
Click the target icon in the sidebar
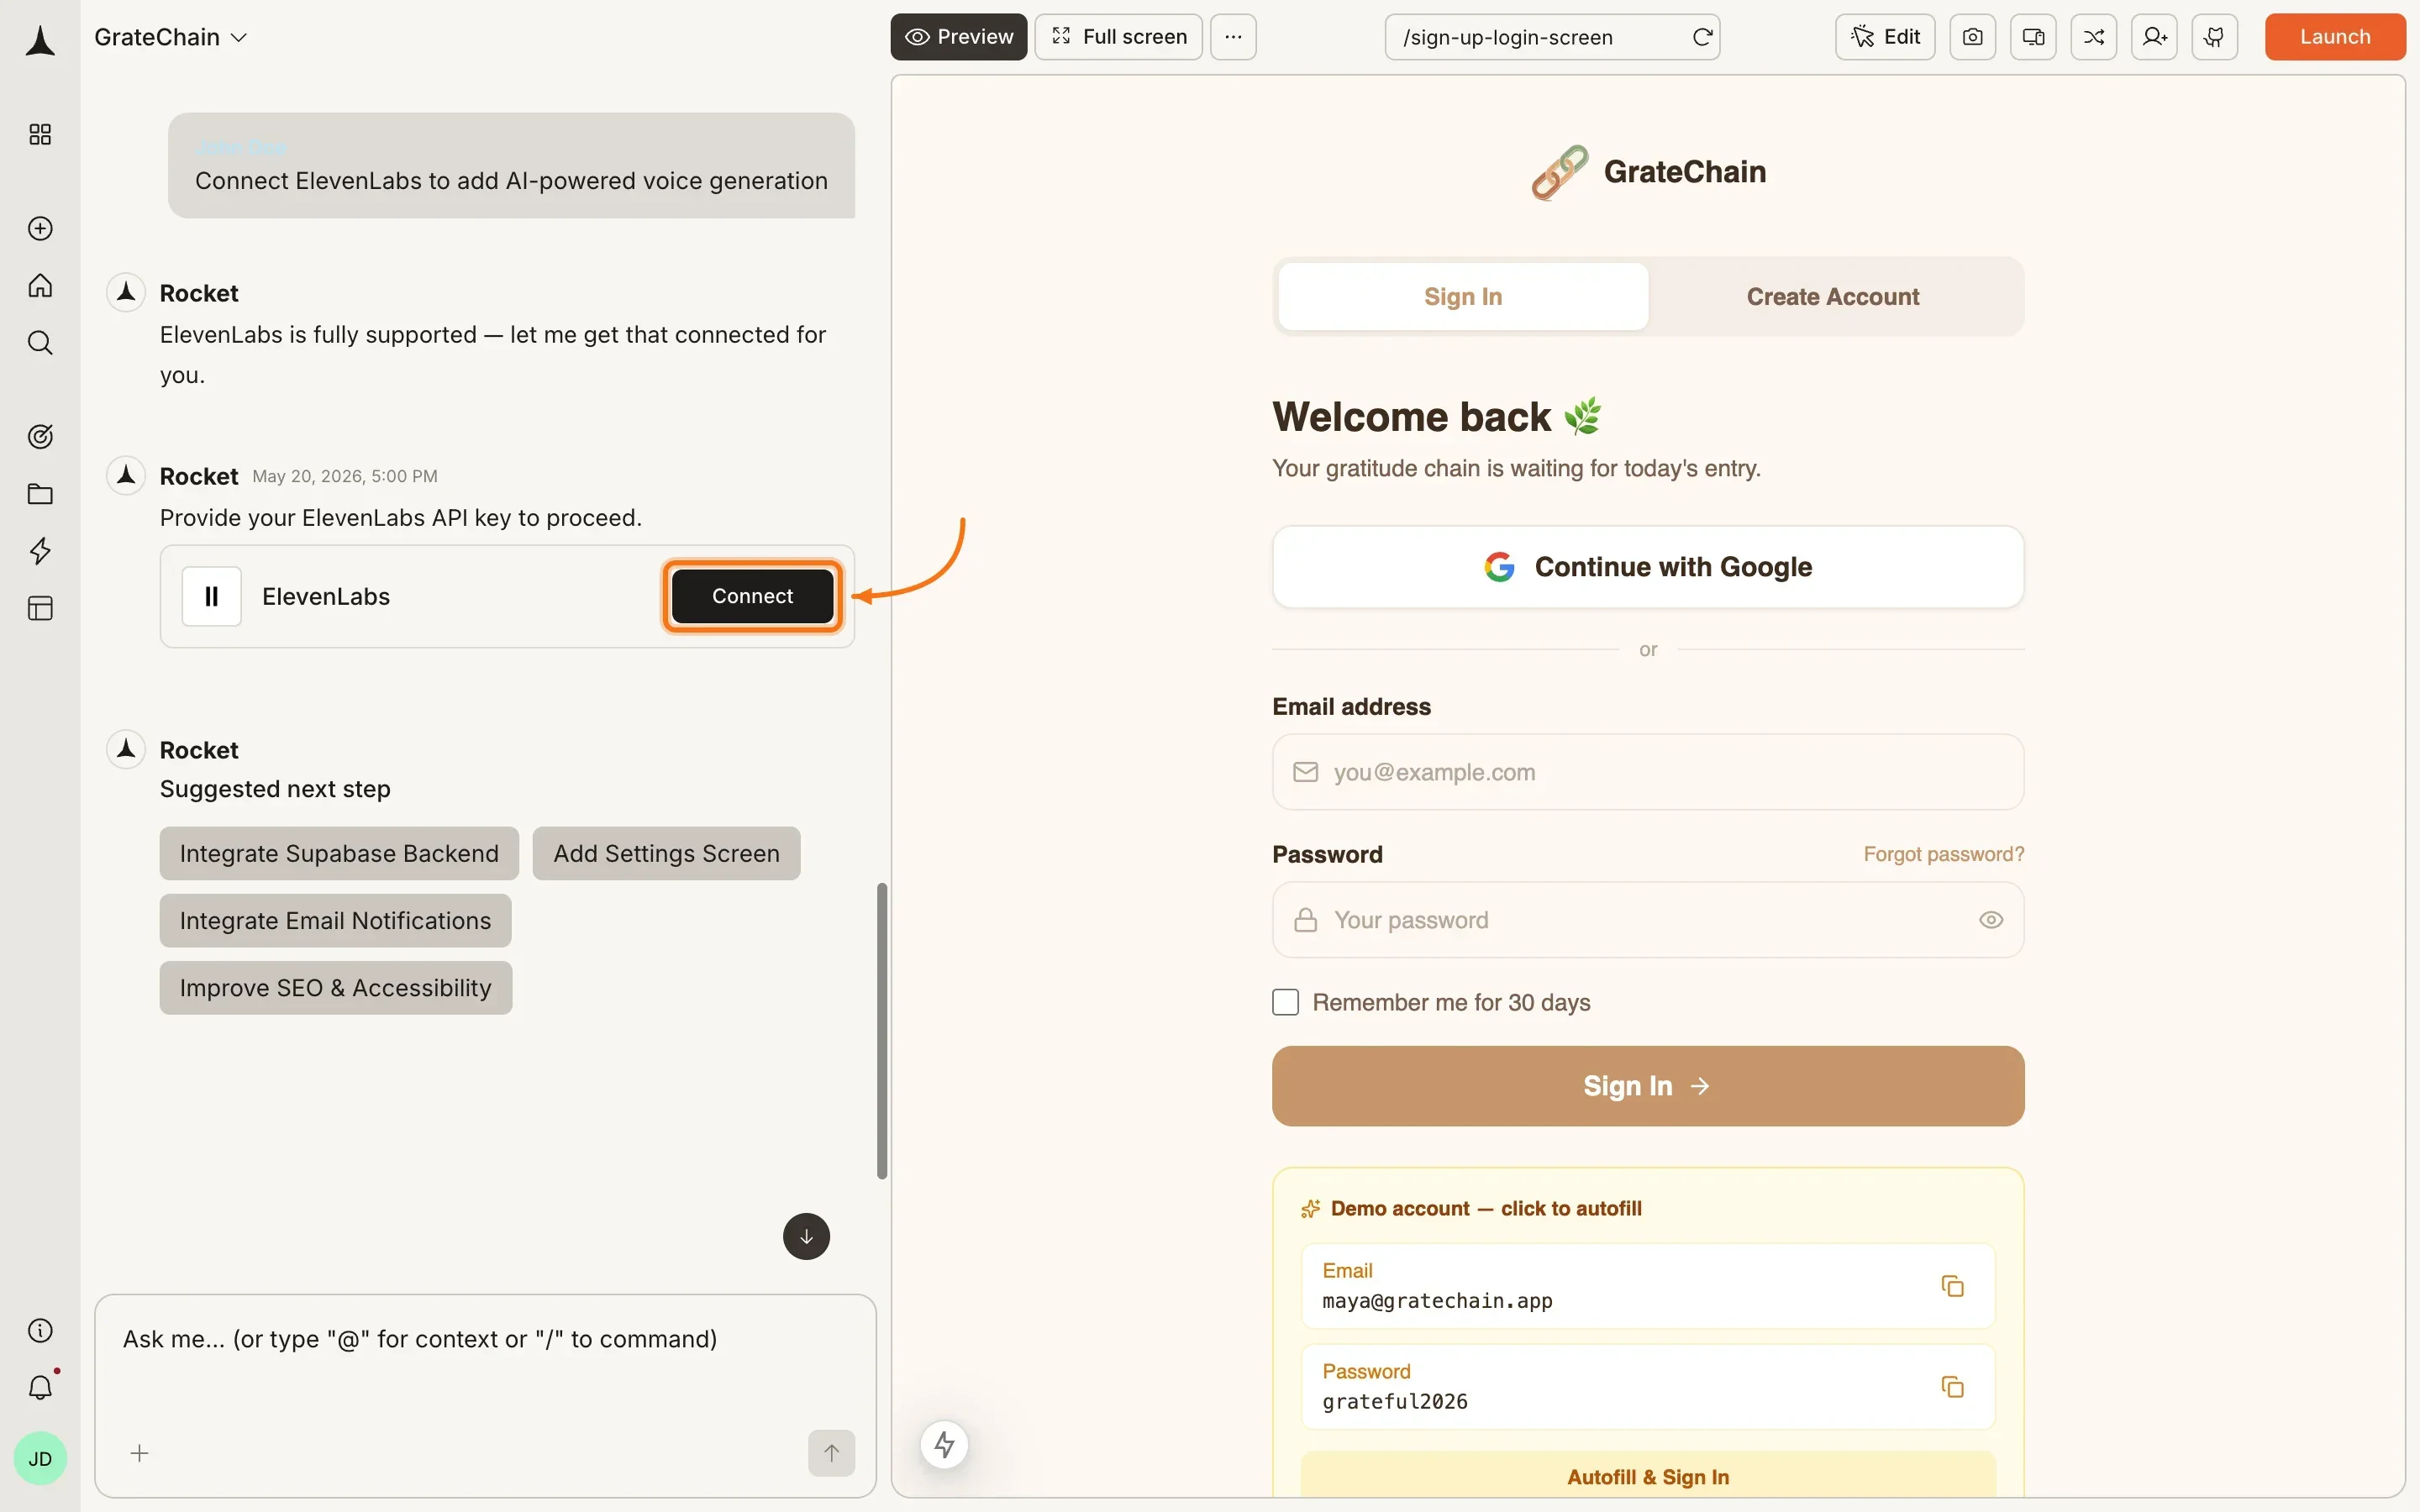click(40, 436)
